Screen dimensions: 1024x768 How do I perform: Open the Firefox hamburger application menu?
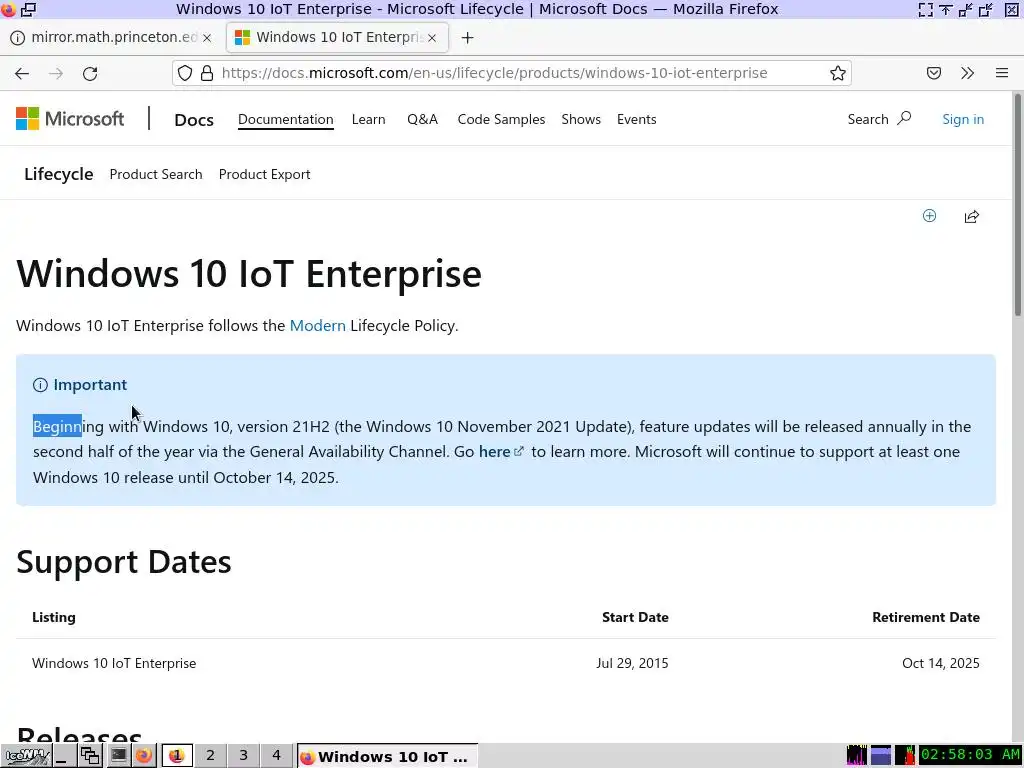coord(1002,73)
